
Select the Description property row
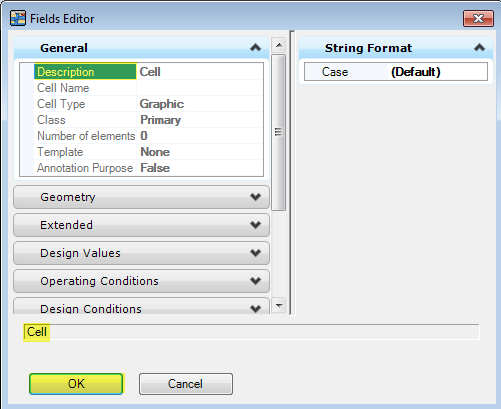[x=148, y=72]
